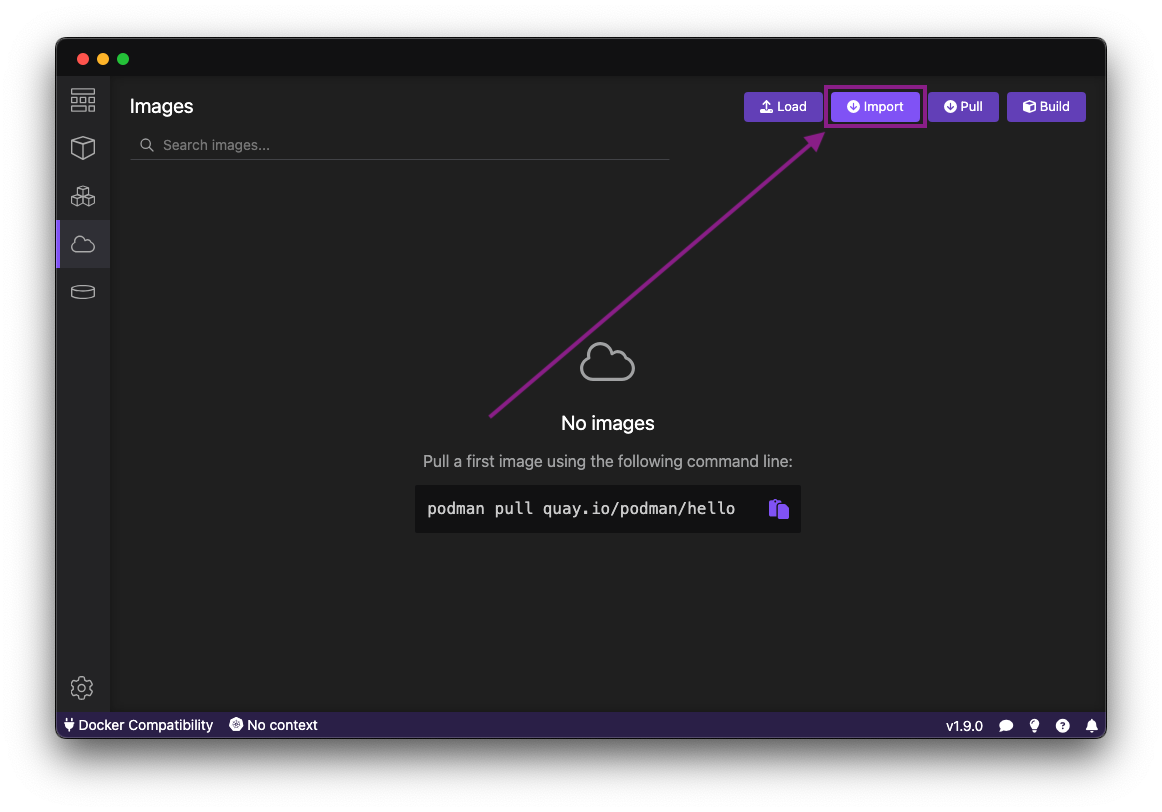The height and width of the screenshot is (812, 1162).
Task: Select the highlighted Images cloud icon
Action: click(x=83, y=243)
